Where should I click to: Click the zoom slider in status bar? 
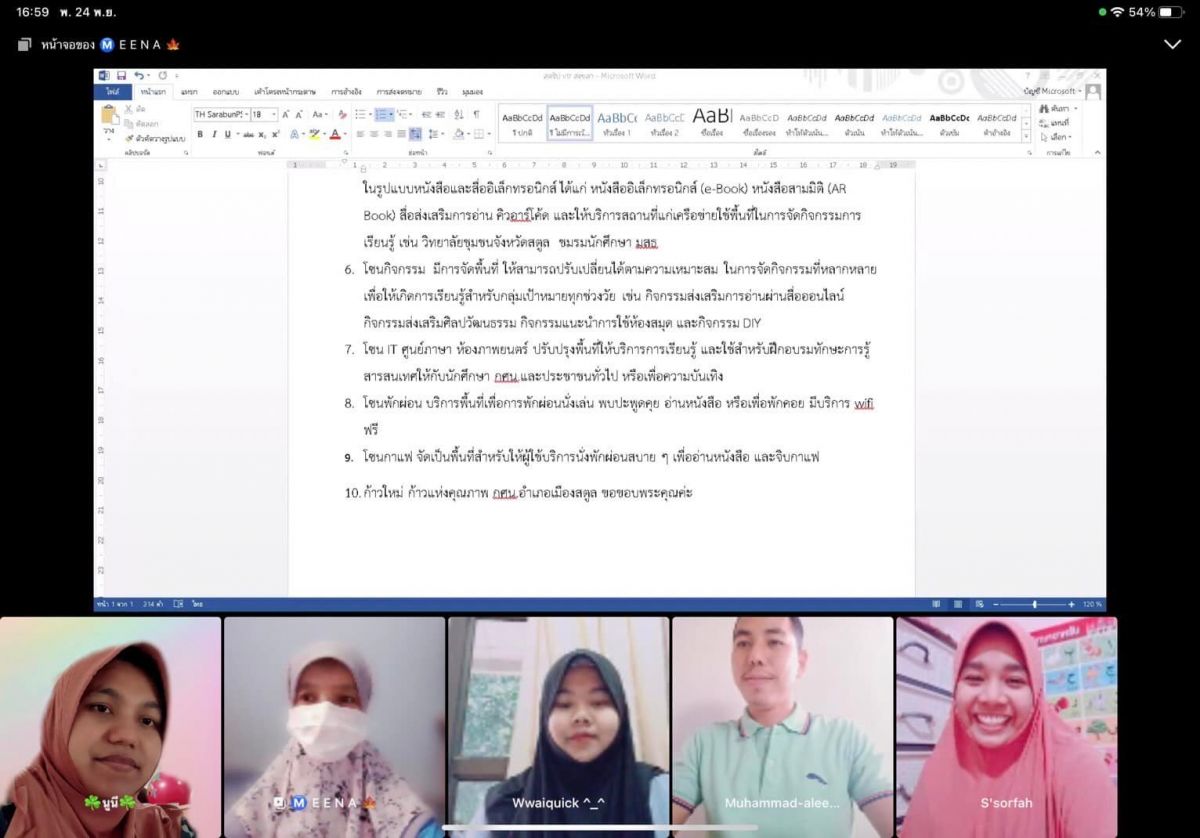pyautogui.click(x=1034, y=604)
